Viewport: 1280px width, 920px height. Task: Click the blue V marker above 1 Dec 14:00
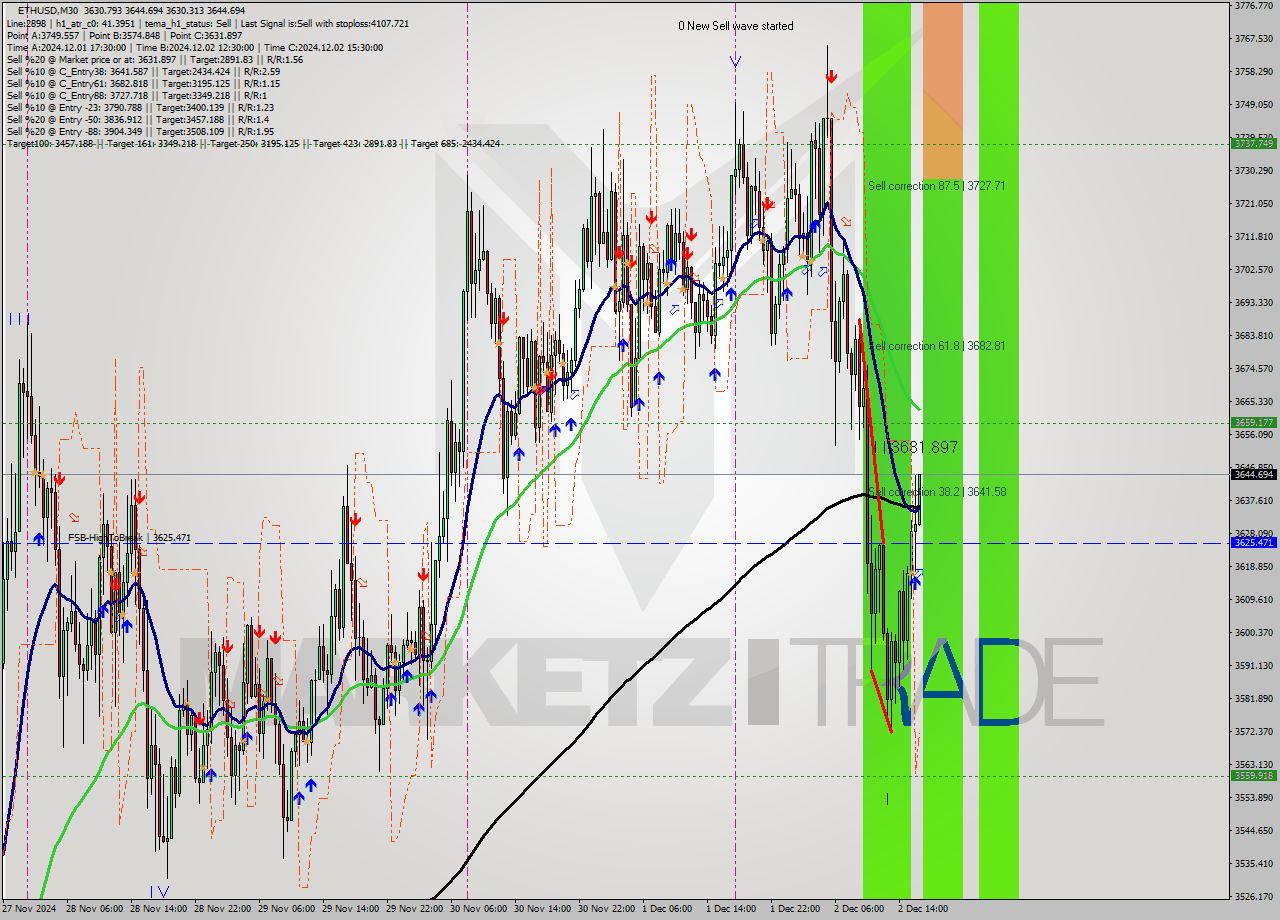[x=735, y=61]
